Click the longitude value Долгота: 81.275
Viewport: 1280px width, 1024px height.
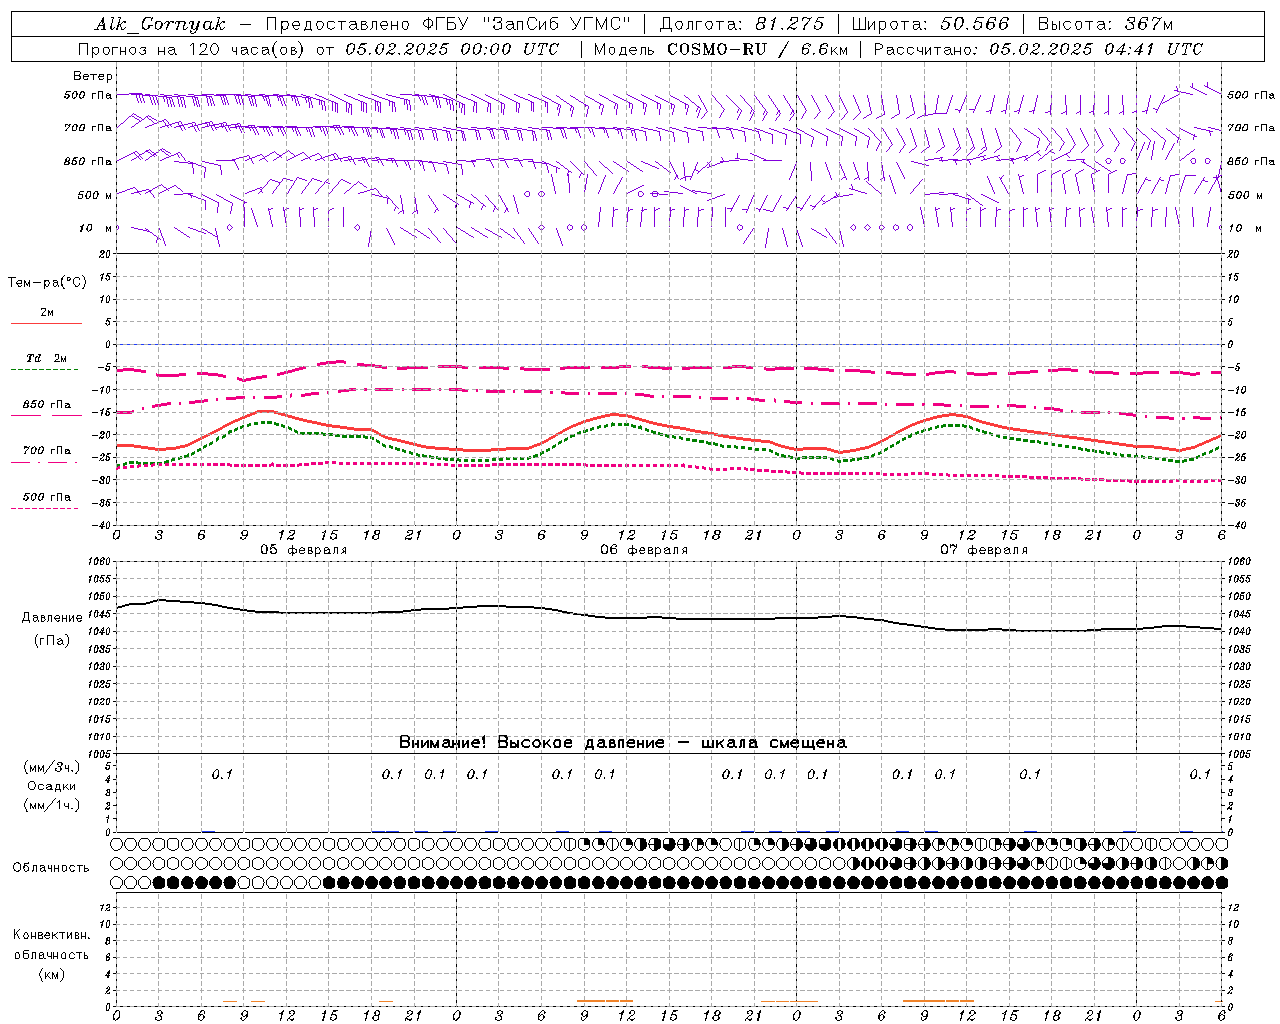click(742, 24)
